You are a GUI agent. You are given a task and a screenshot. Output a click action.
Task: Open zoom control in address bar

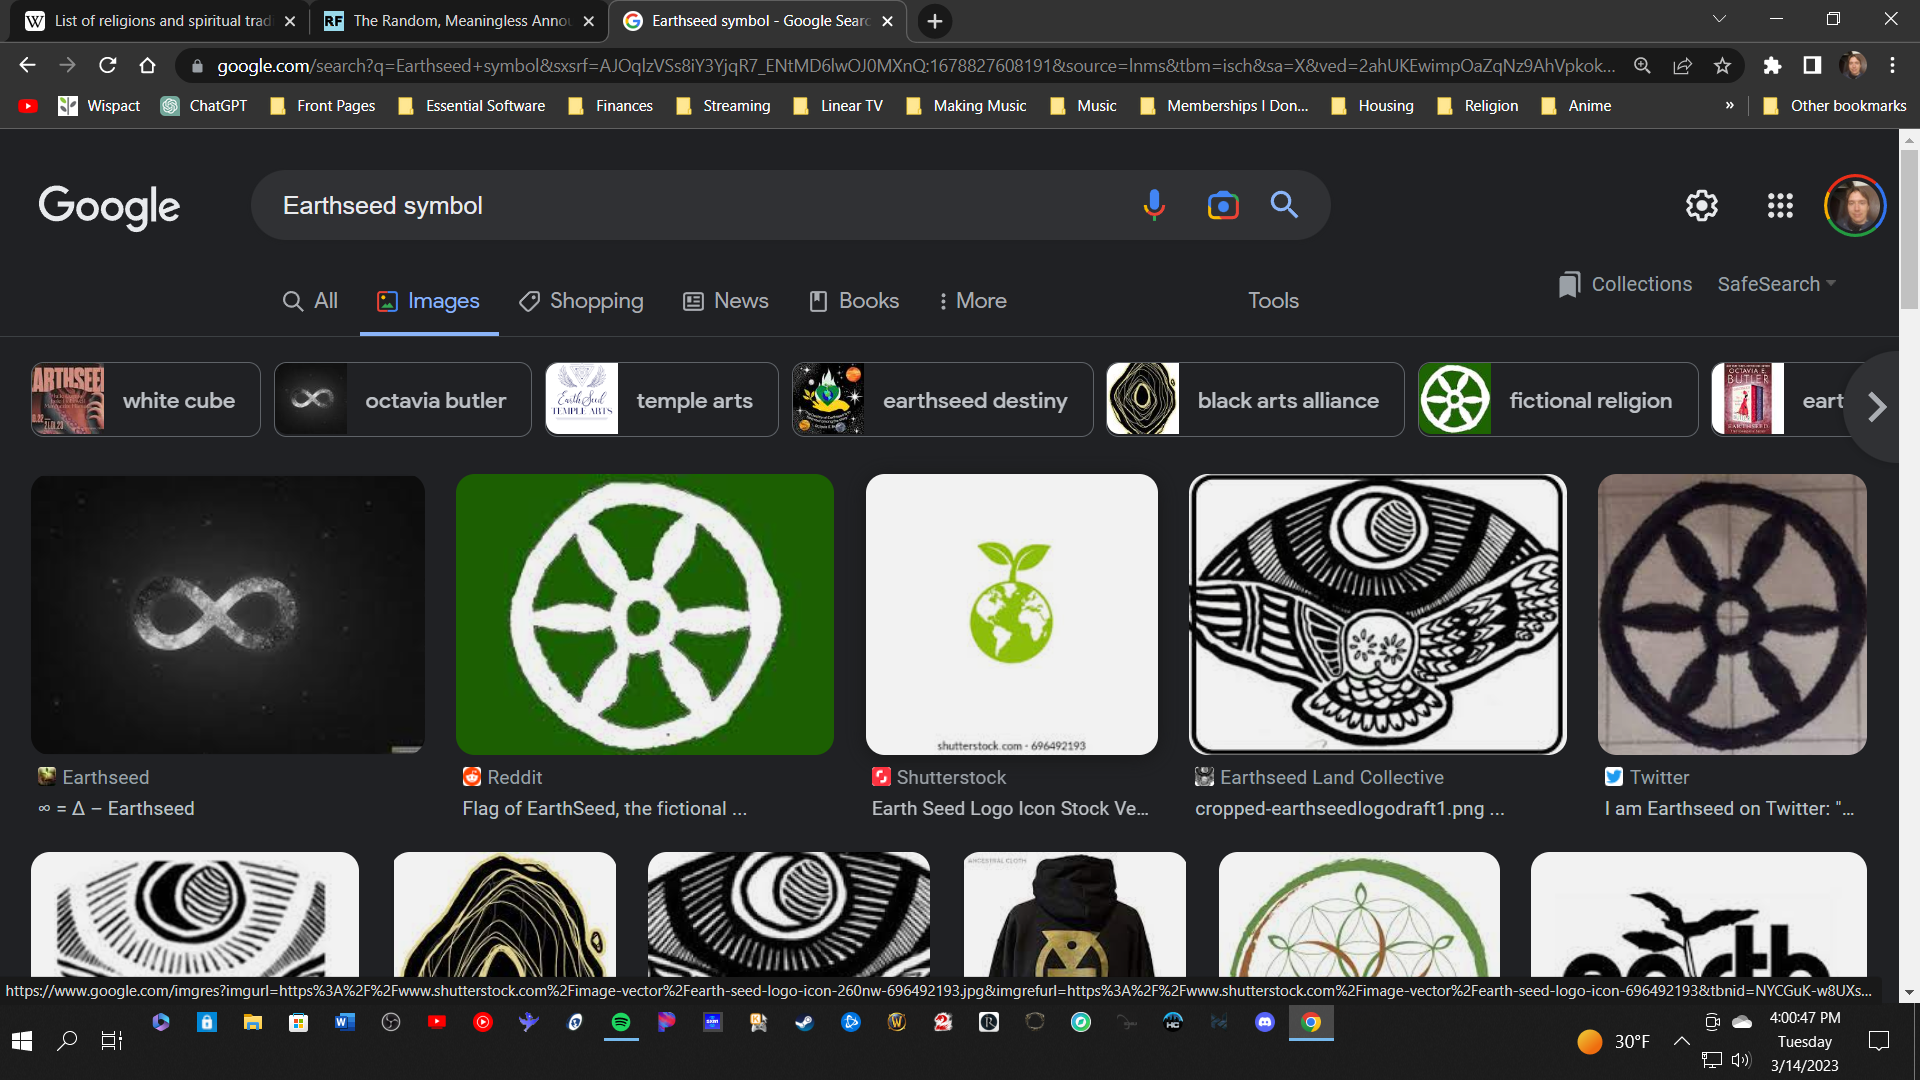point(1642,65)
